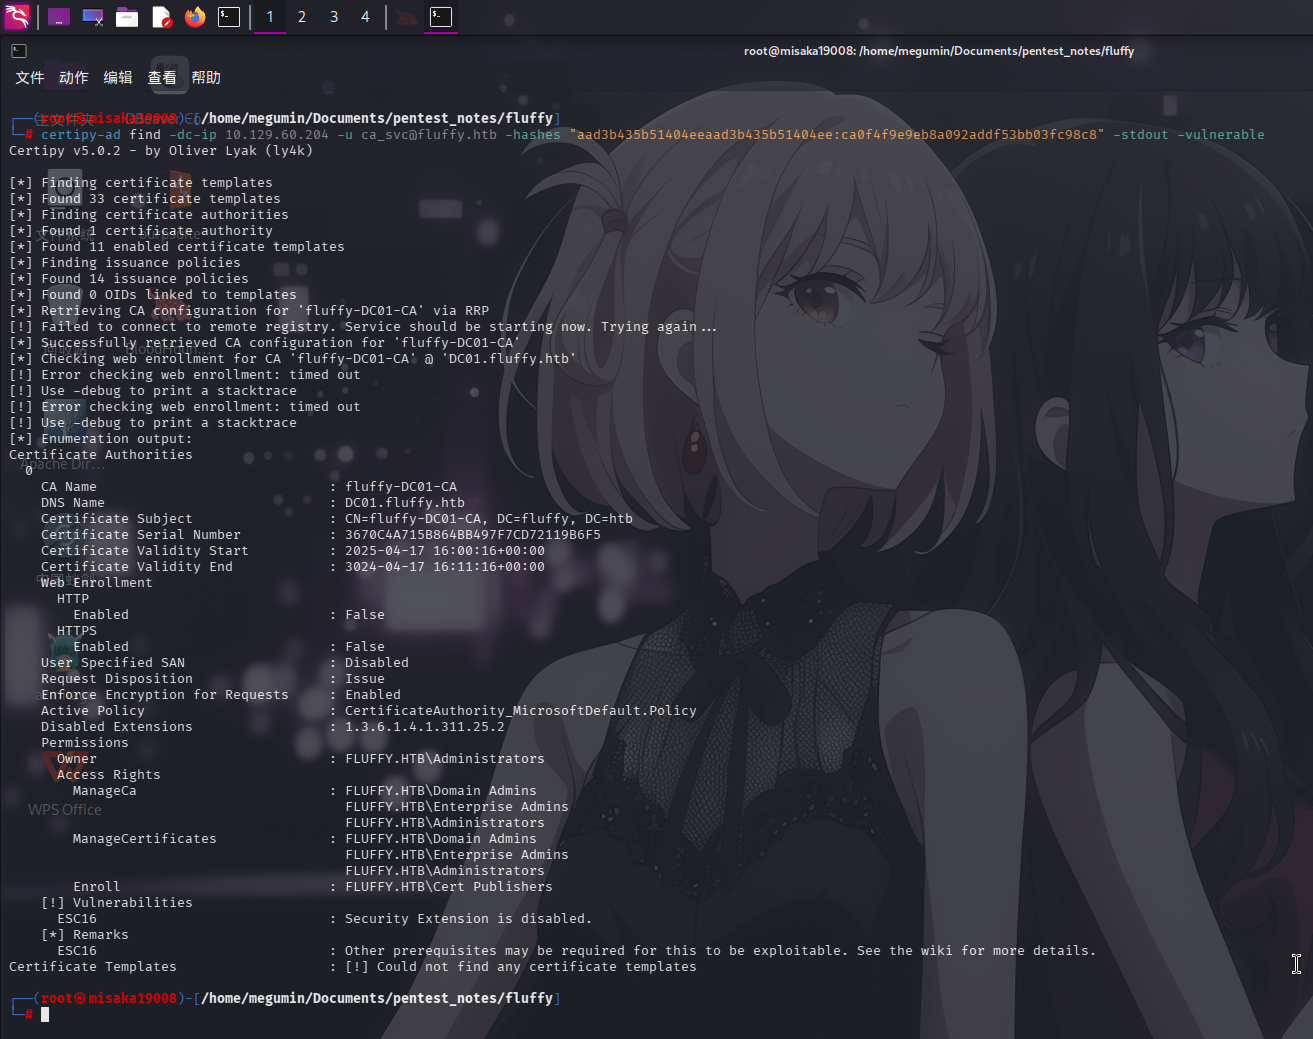Click the screen icon beside the file manager
The image size is (1313, 1039).
[x=93, y=17]
